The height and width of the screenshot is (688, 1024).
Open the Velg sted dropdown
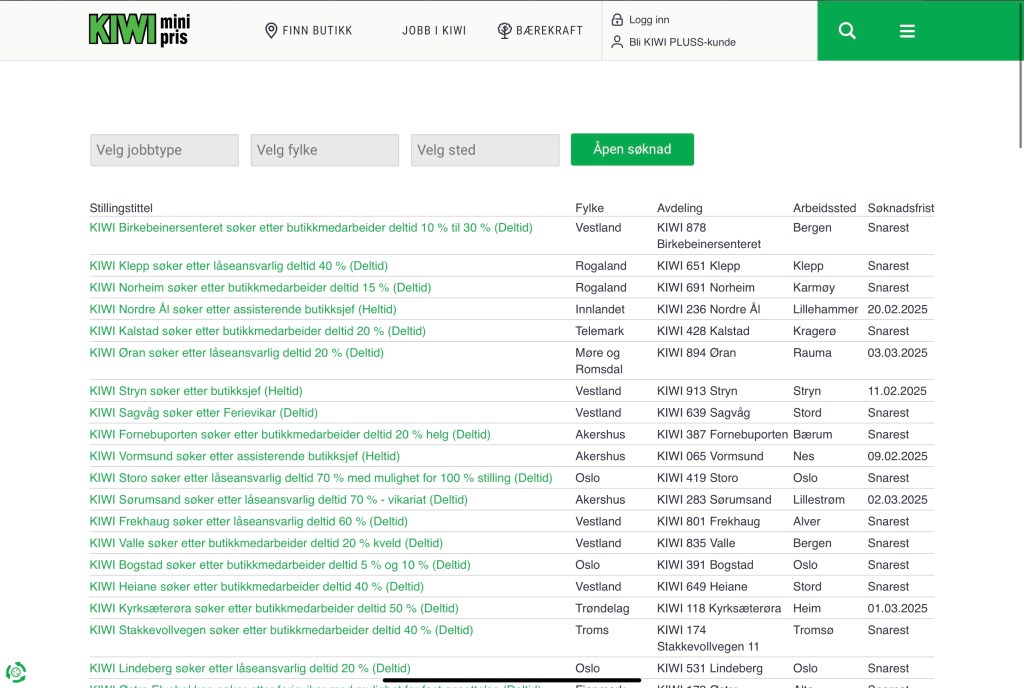[x=485, y=150]
